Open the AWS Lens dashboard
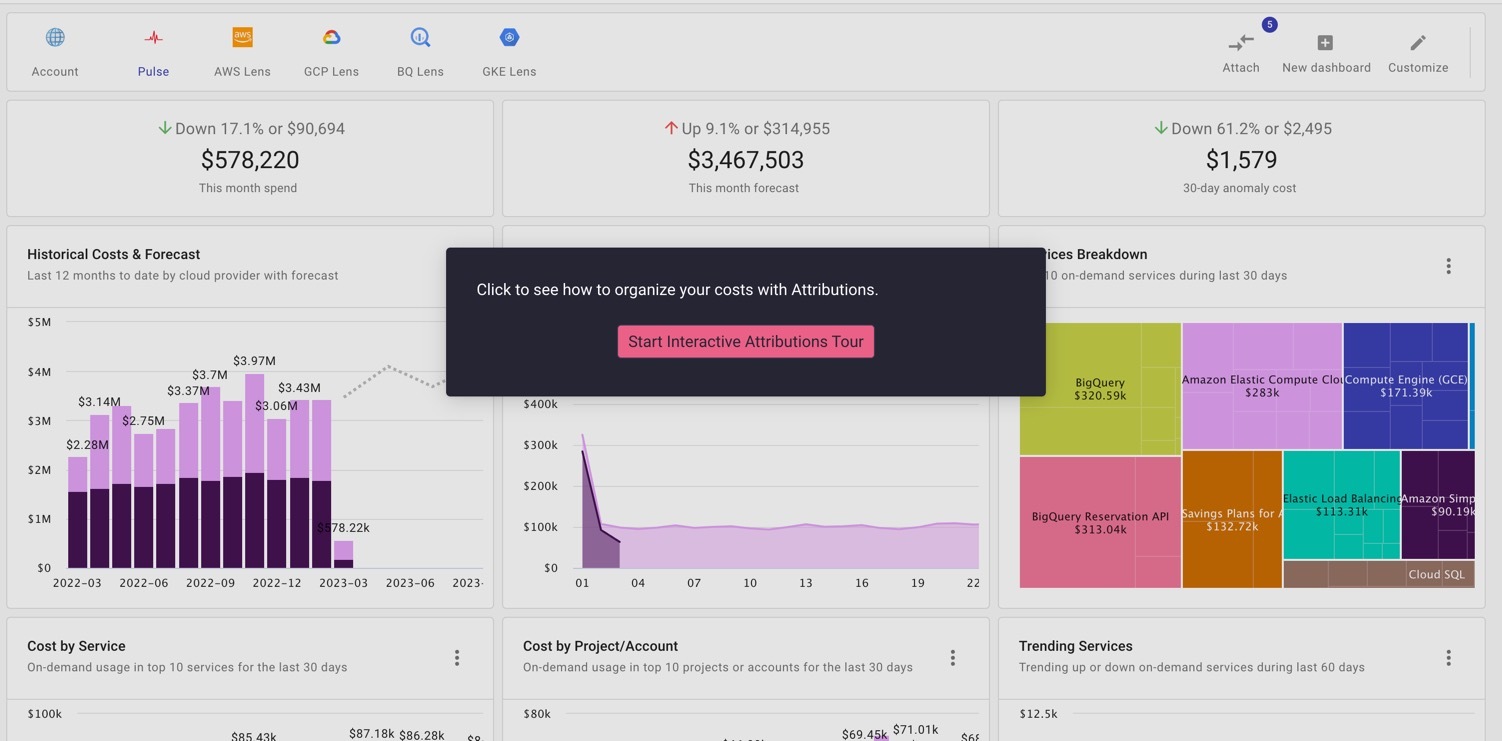 coord(242,38)
